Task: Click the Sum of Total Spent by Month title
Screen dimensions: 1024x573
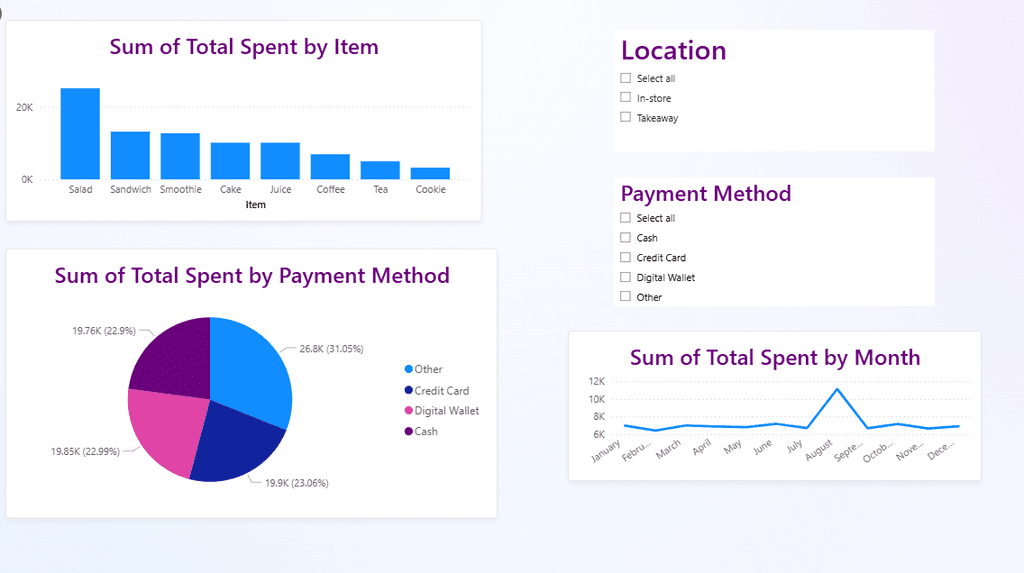Action: click(x=775, y=358)
